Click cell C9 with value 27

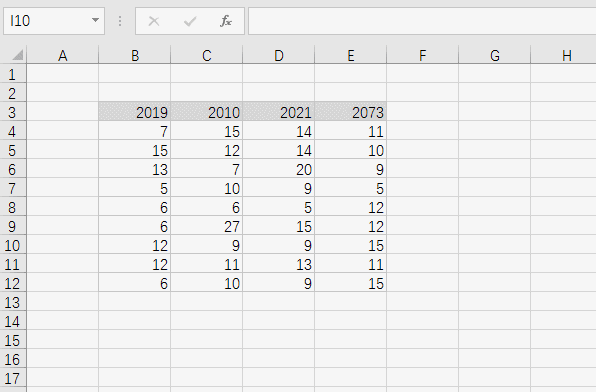tap(206, 226)
